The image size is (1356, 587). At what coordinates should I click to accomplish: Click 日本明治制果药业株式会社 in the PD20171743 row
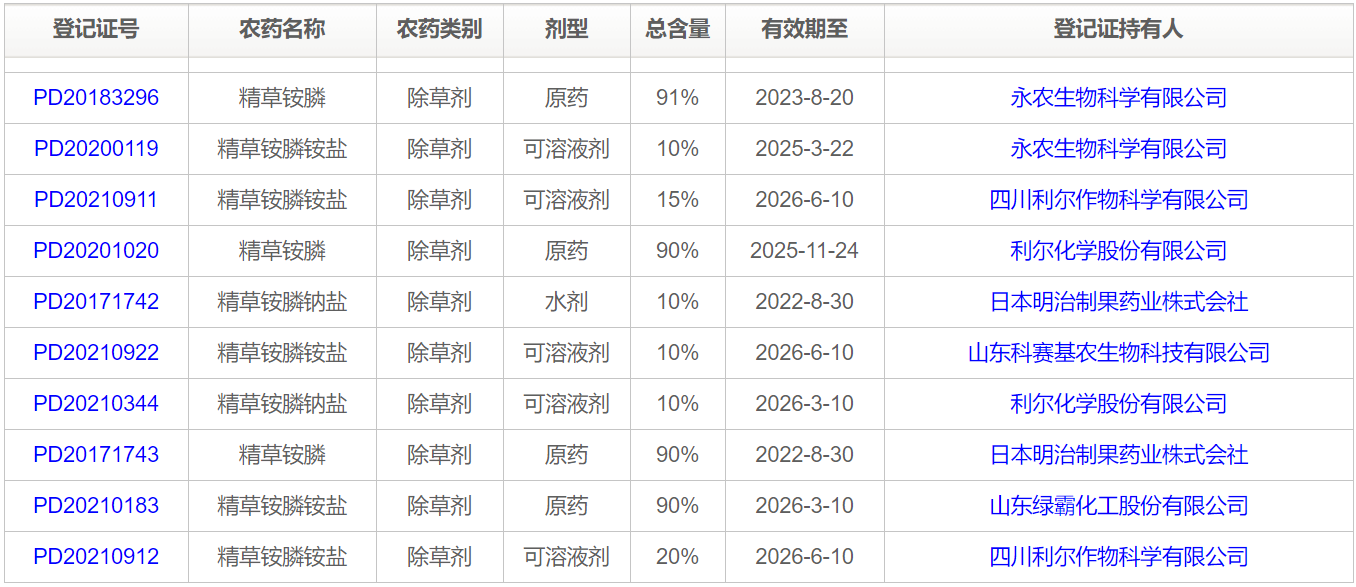[x=1119, y=455]
